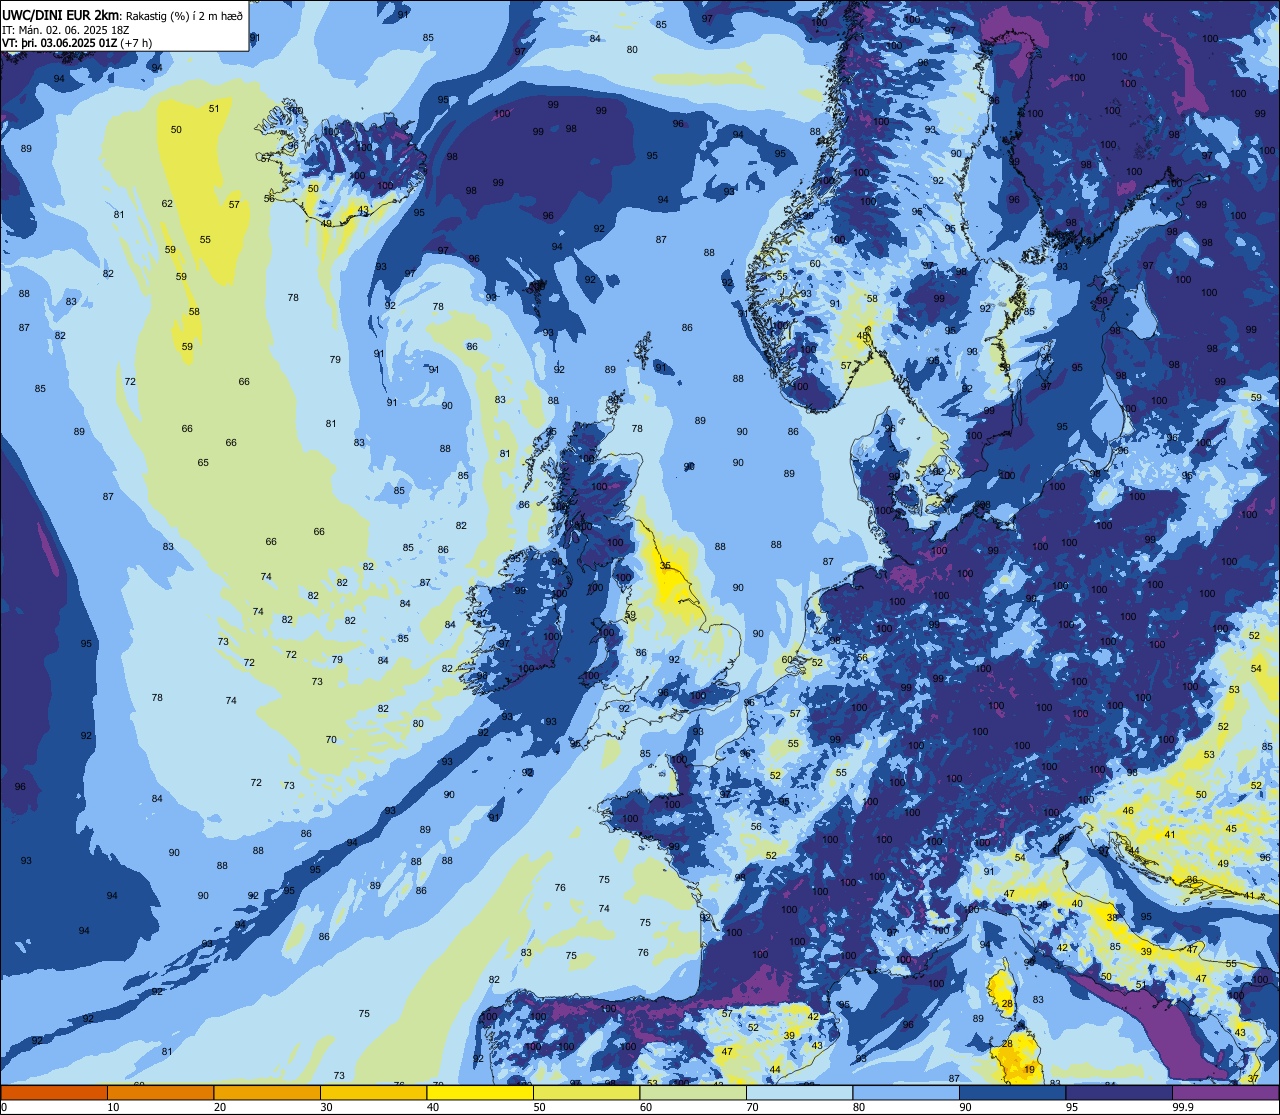Pick the yellow legend swatch between 40 and 50
This screenshot has height=1115, width=1280.
coord(480,1093)
